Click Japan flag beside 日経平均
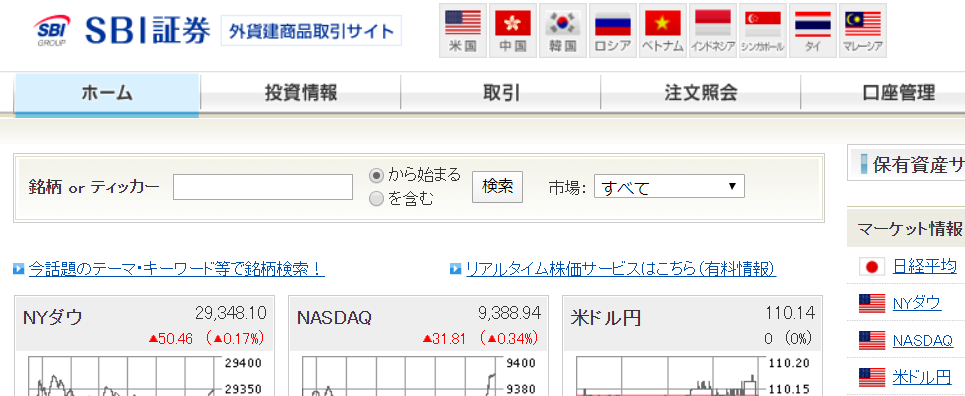 [x=871, y=267]
